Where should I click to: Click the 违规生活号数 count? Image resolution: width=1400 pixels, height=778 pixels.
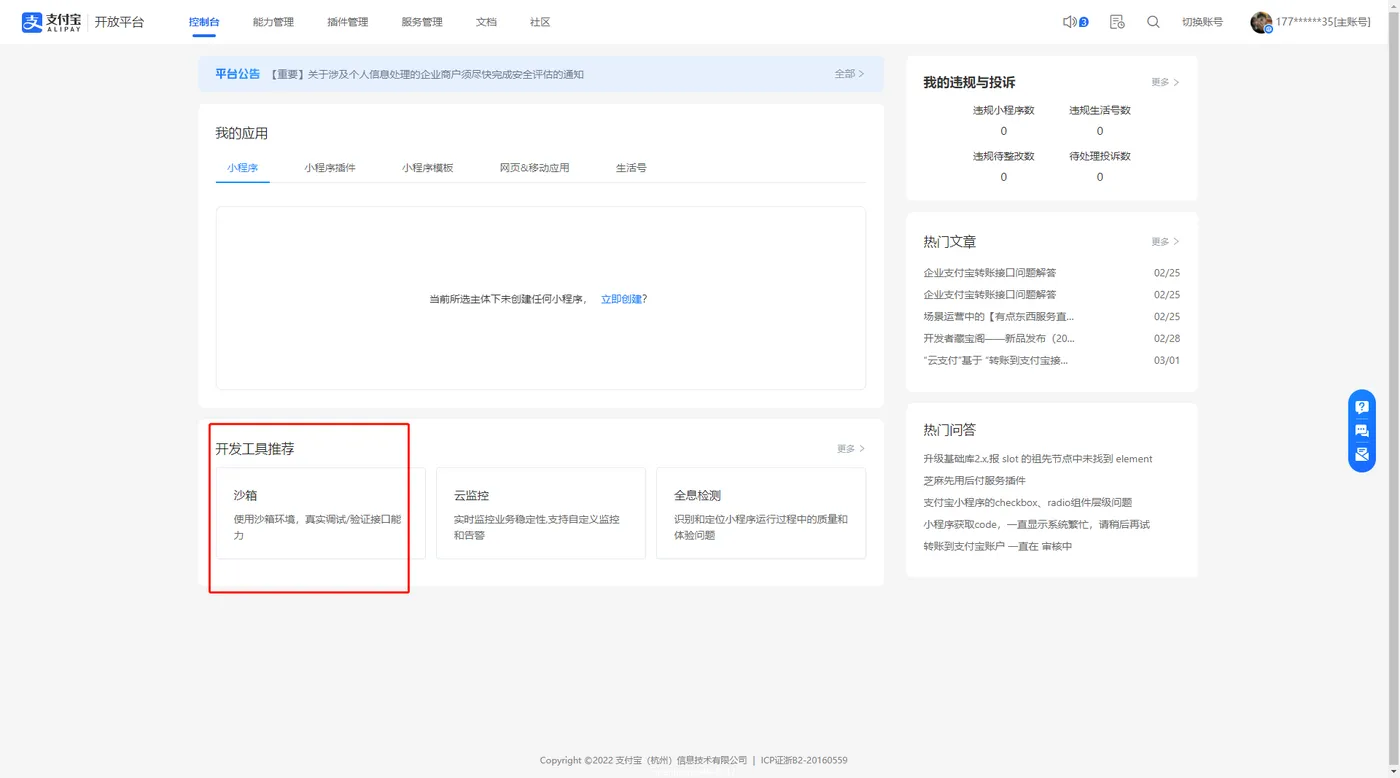tap(1100, 131)
